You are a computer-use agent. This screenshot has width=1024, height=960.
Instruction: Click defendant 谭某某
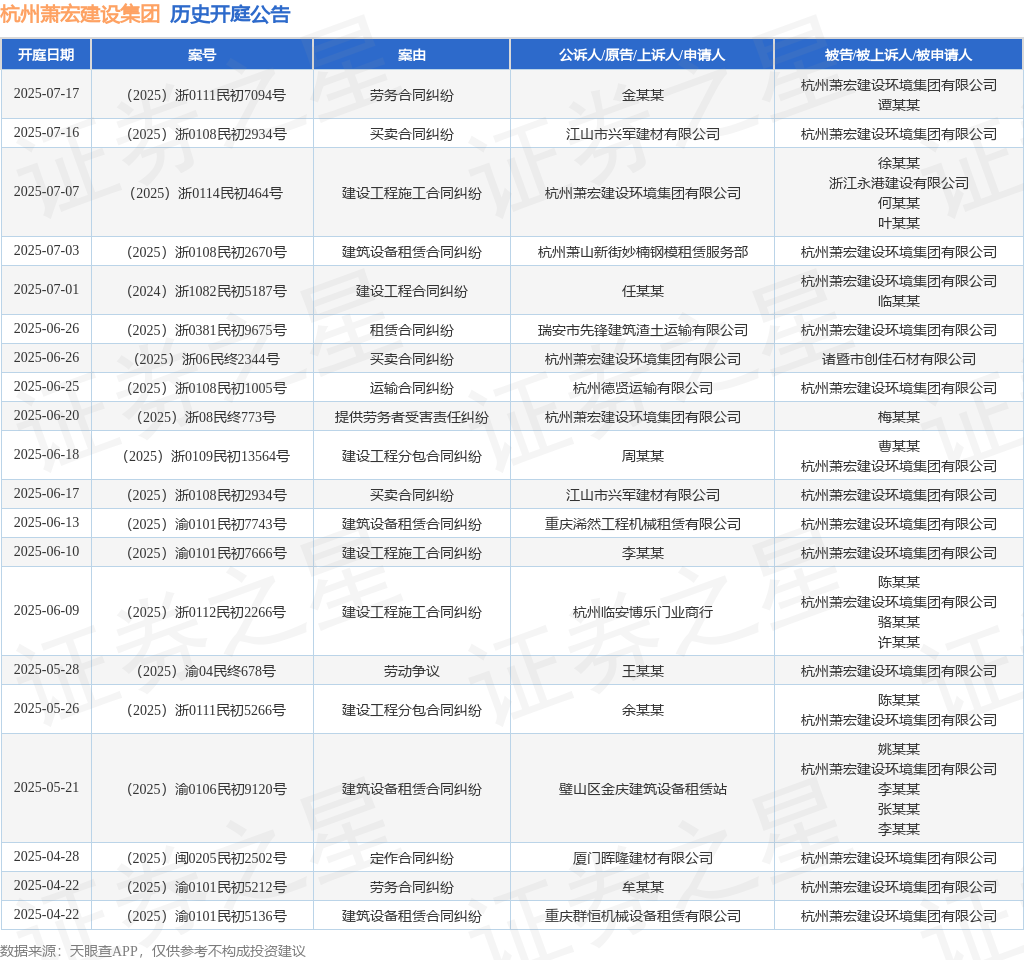[899, 105]
